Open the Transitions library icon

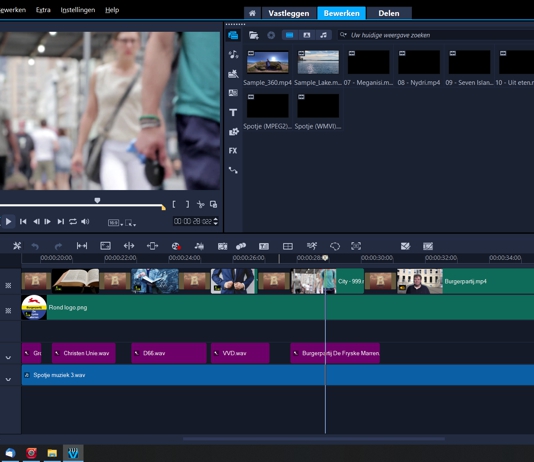233,93
